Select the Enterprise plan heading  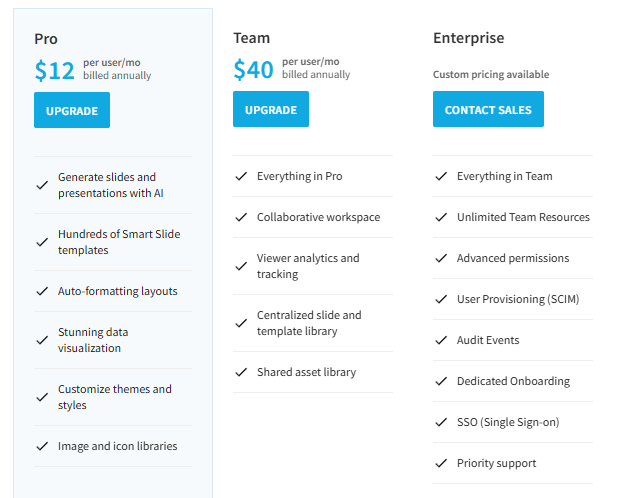point(468,38)
